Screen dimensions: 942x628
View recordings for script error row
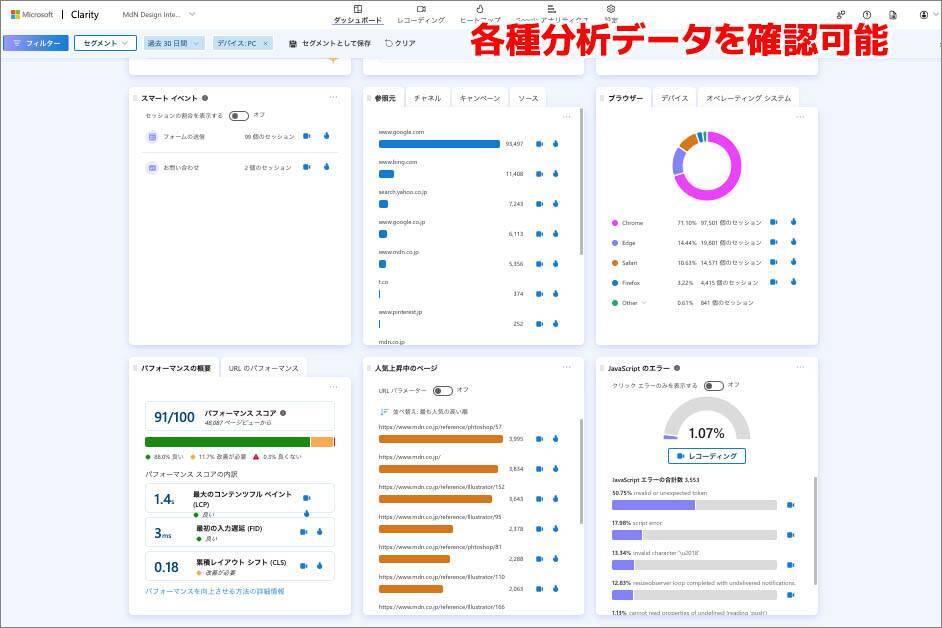click(x=791, y=535)
